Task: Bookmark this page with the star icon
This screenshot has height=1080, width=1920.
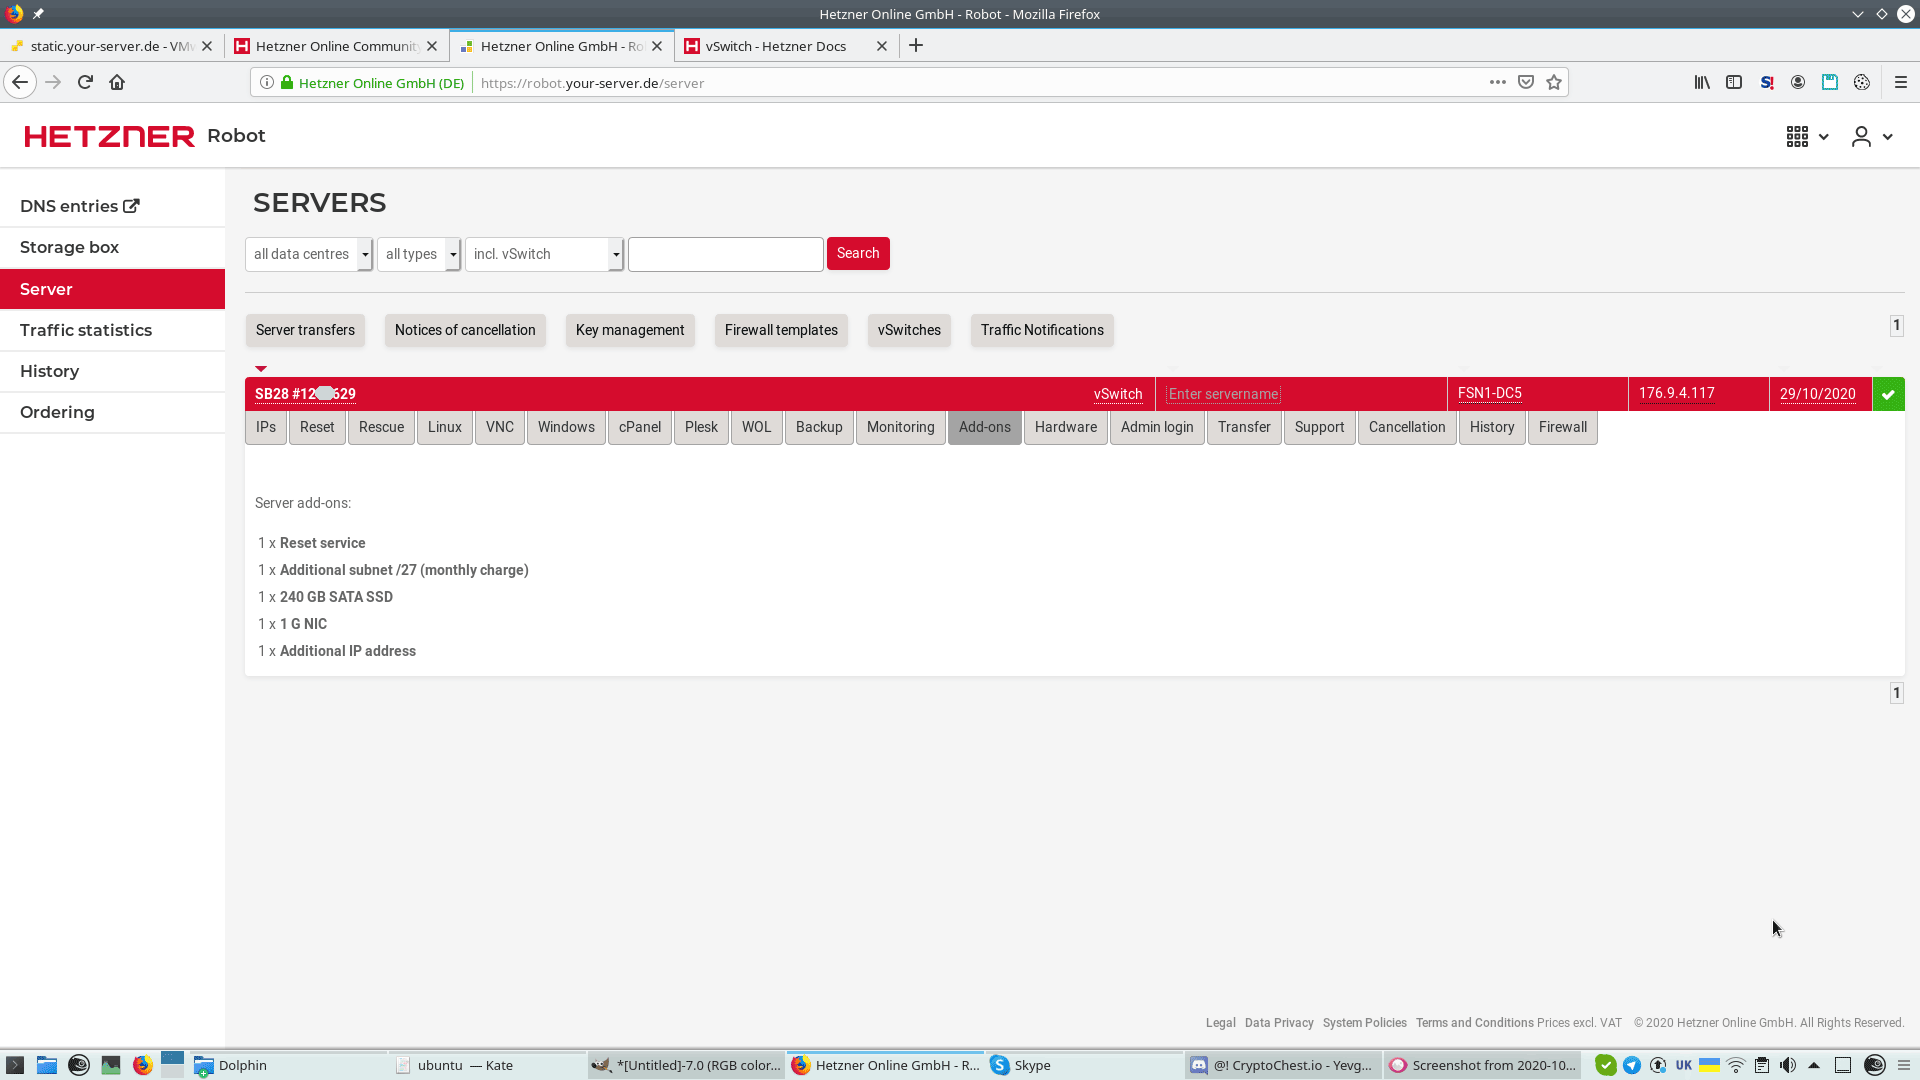Action: [1553, 82]
